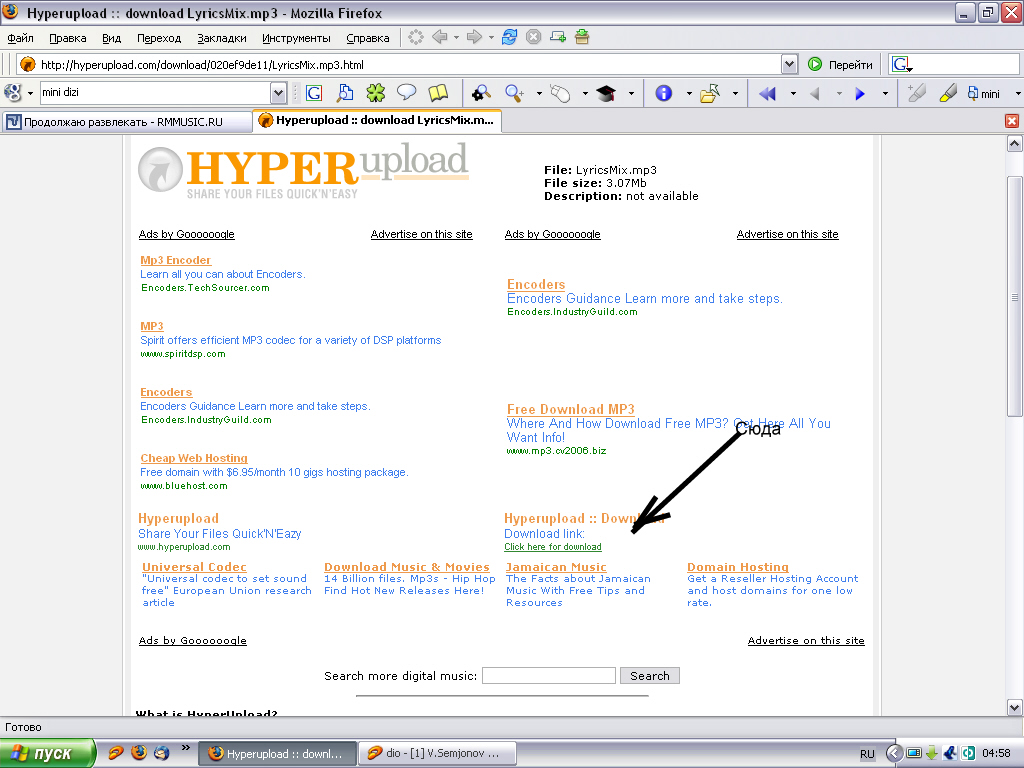Click the new tab icon with green plus
Screen dimensions: 1024x768
(x=558, y=37)
